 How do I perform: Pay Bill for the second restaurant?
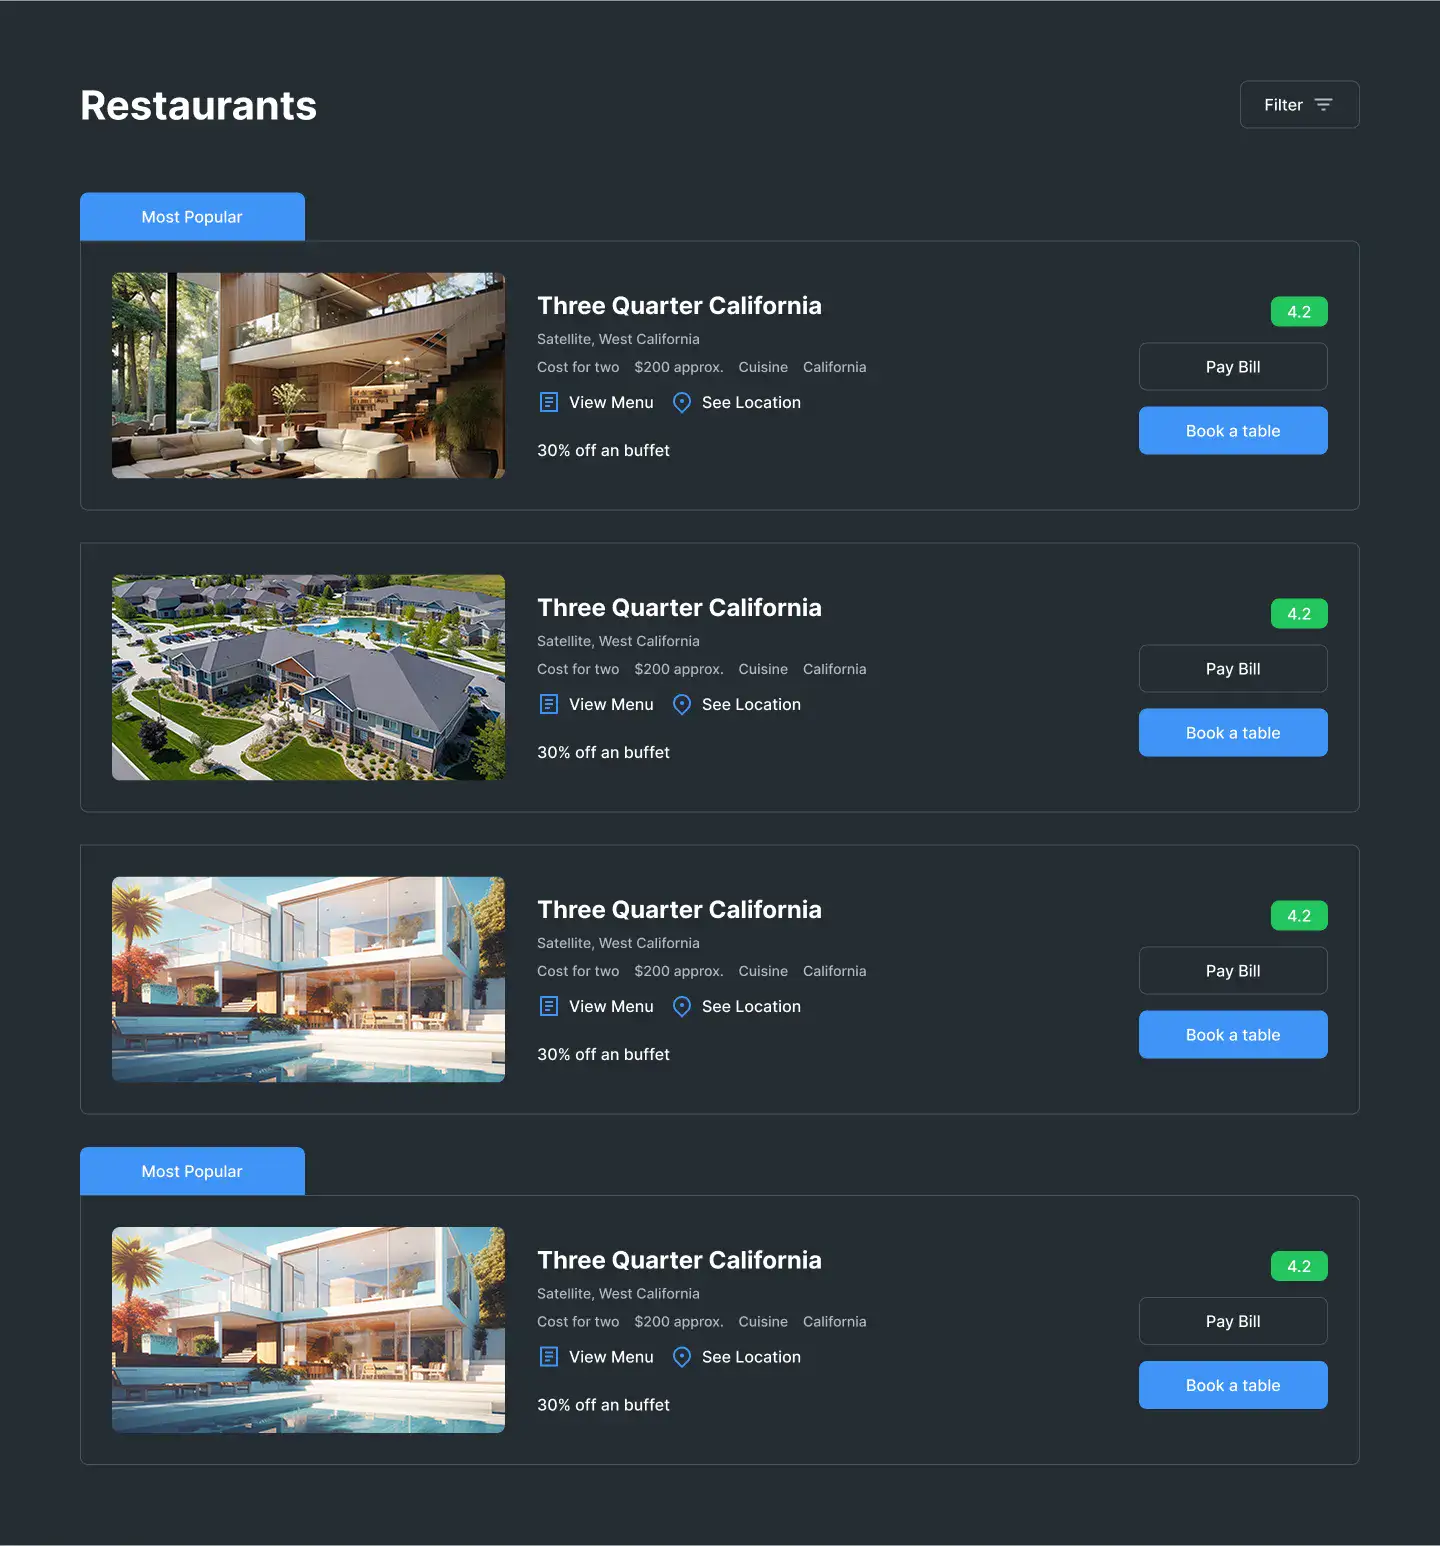(x=1233, y=669)
